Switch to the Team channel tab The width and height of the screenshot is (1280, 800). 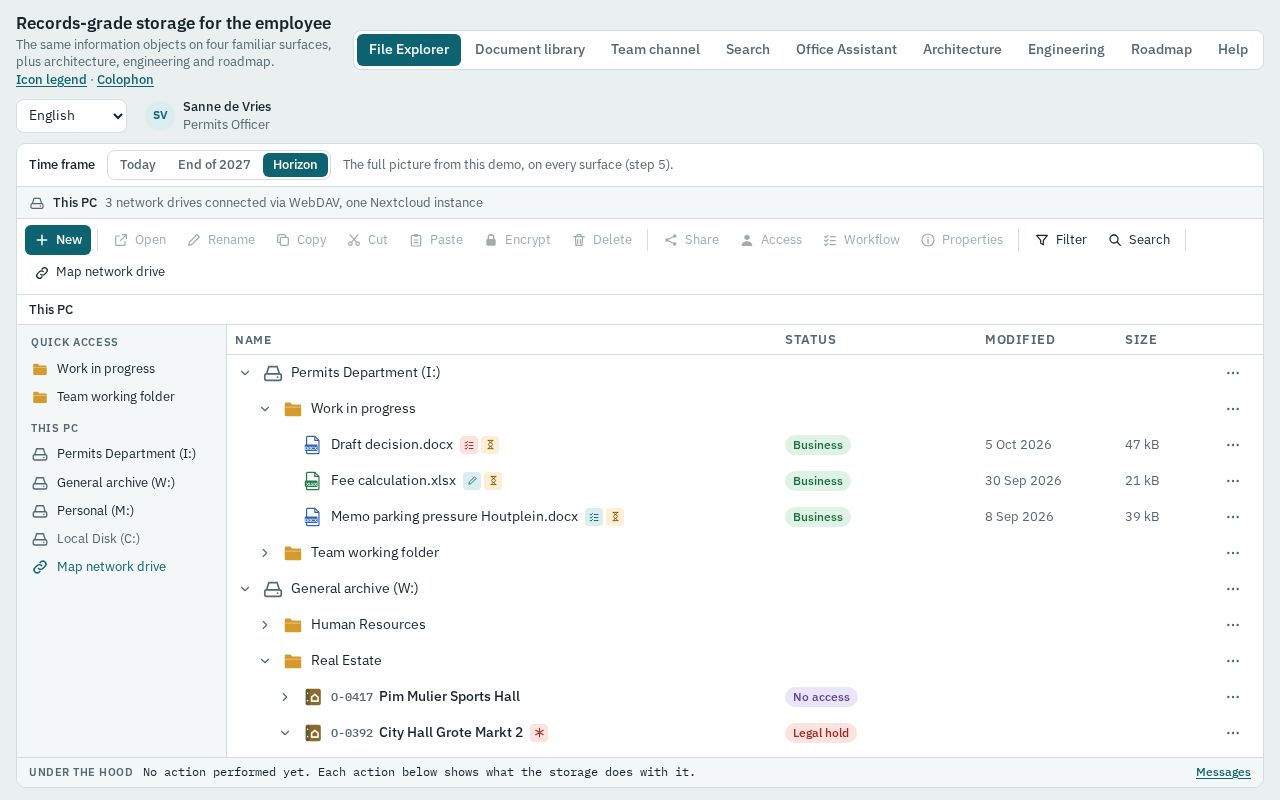tap(655, 50)
